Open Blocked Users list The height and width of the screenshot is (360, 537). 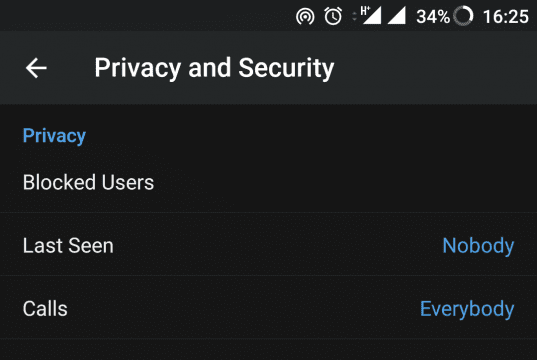pos(268,182)
